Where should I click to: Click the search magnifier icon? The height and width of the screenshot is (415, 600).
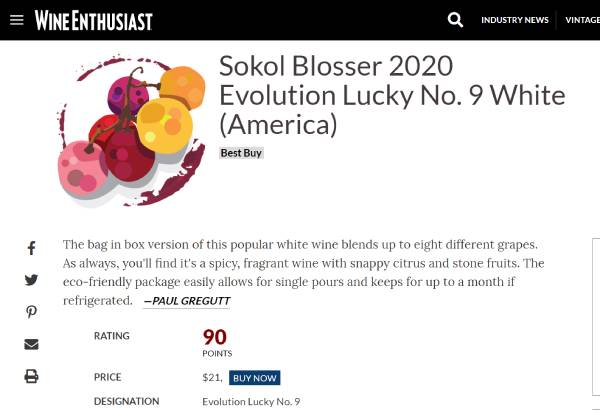pyautogui.click(x=455, y=20)
